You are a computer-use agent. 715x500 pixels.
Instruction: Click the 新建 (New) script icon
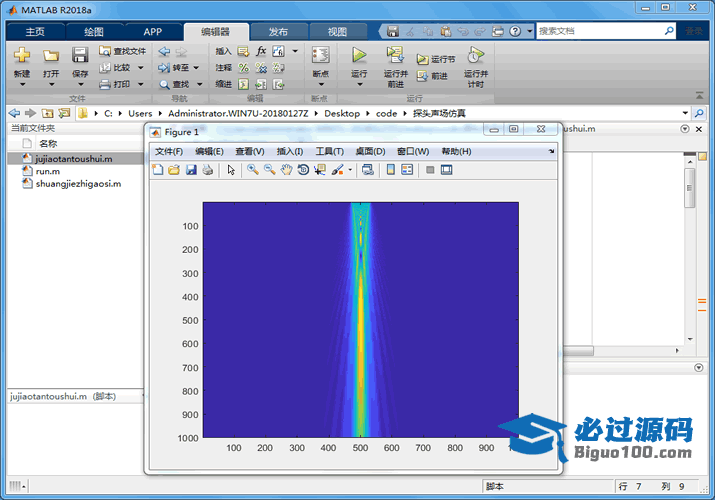[21, 56]
